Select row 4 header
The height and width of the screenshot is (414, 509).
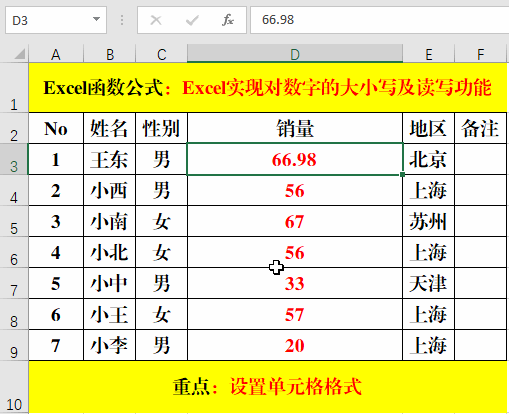pos(14,190)
